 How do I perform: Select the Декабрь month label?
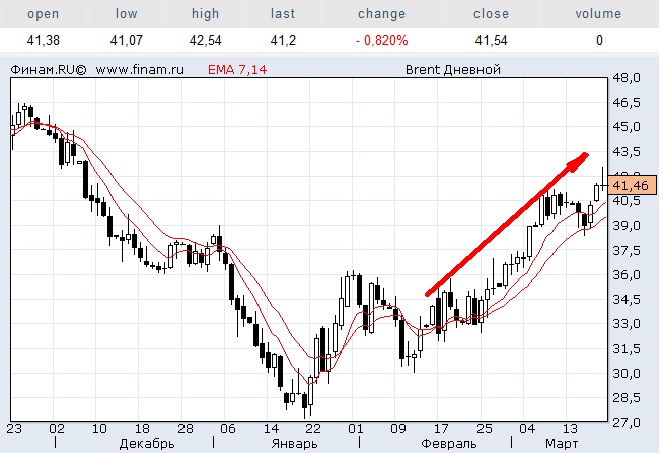(146, 442)
